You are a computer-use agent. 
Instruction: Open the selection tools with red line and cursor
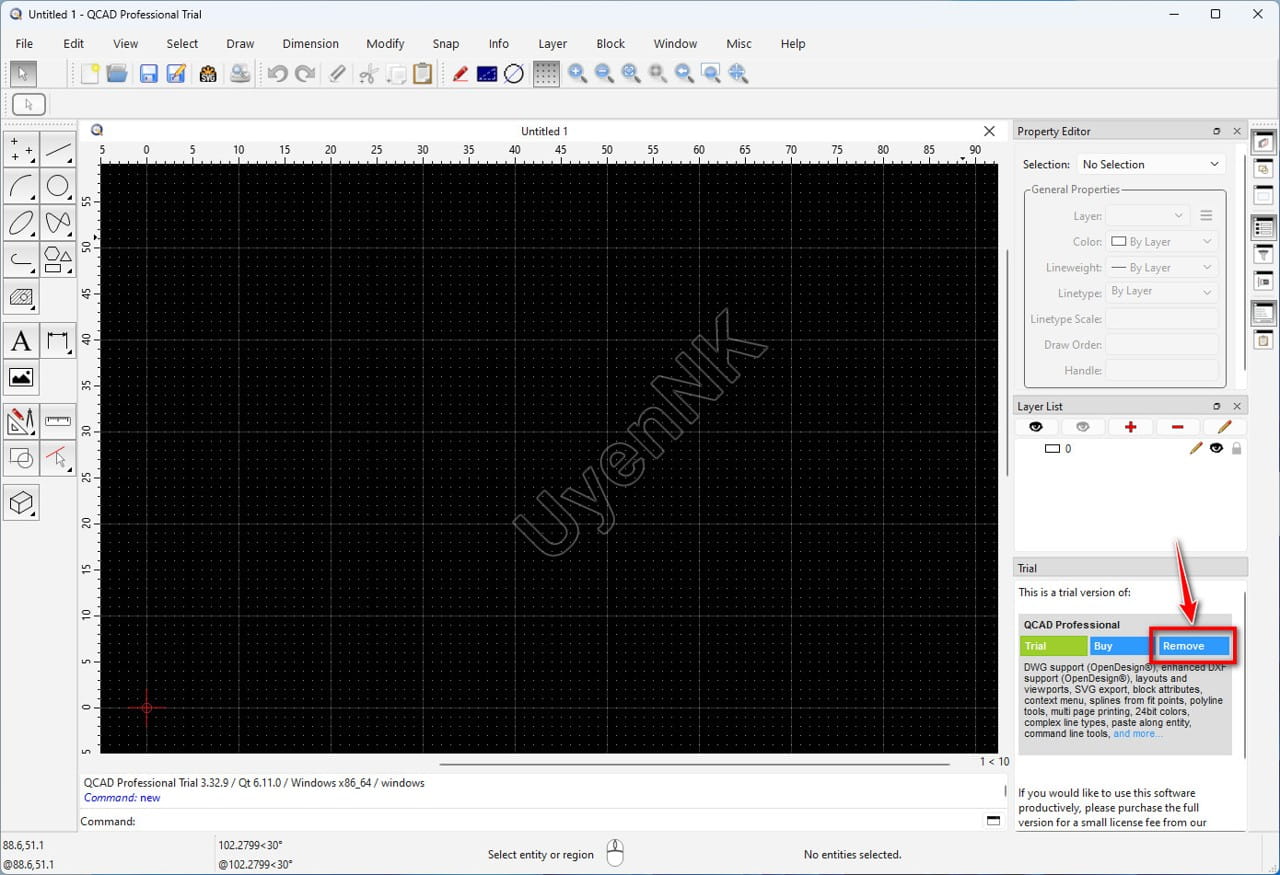(x=58, y=458)
